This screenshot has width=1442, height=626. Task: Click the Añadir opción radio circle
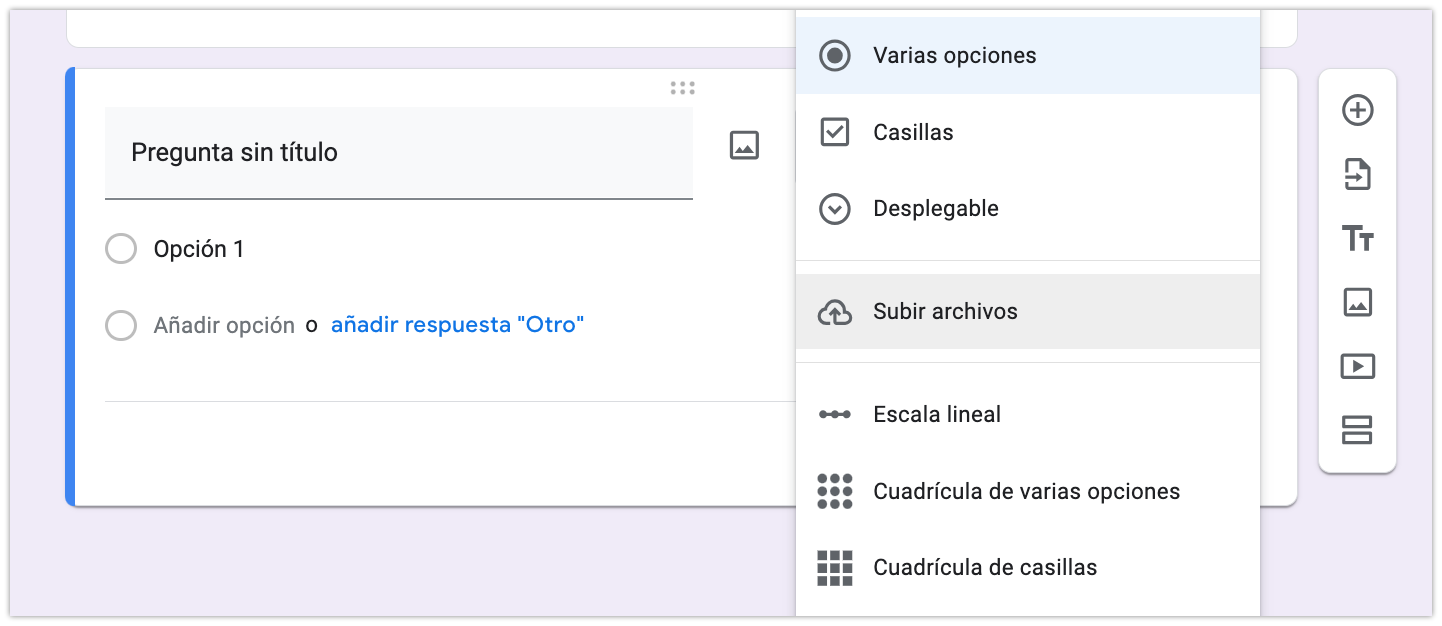121,325
